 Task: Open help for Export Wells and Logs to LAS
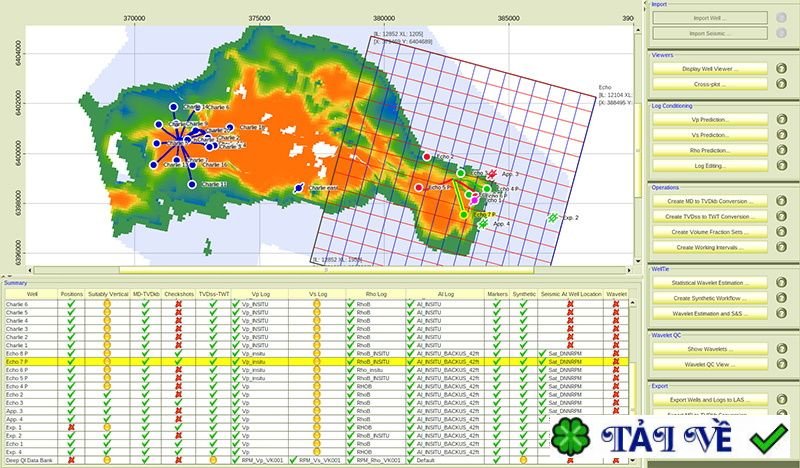[781, 400]
